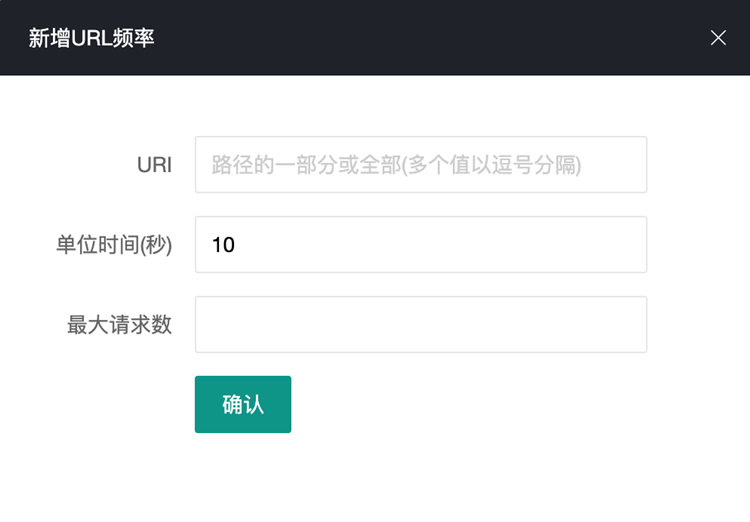Submit the URL frequency form via 确认

click(243, 405)
